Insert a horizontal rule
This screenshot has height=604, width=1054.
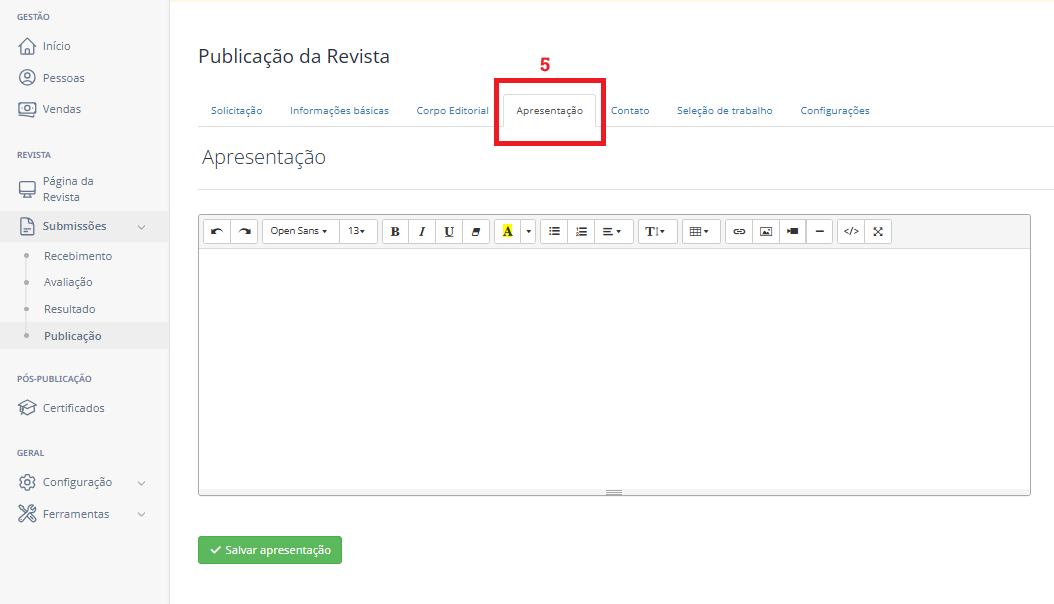coord(819,231)
